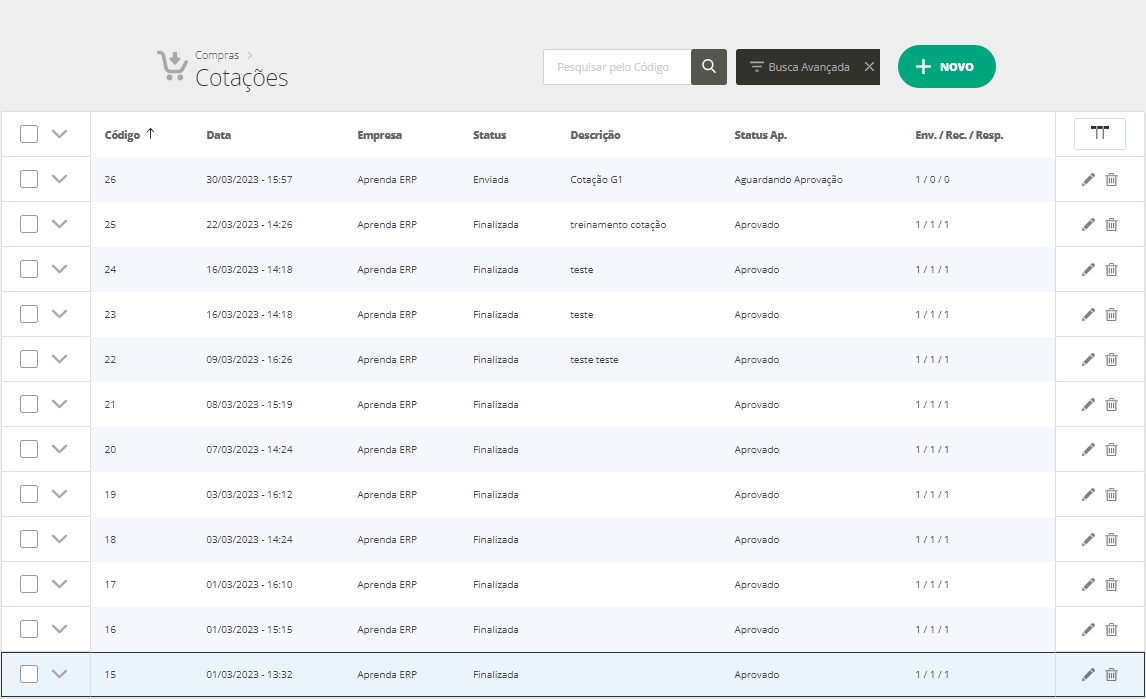
Task: Open the header bulk actions chevron dropdown
Action: point(59,134)
